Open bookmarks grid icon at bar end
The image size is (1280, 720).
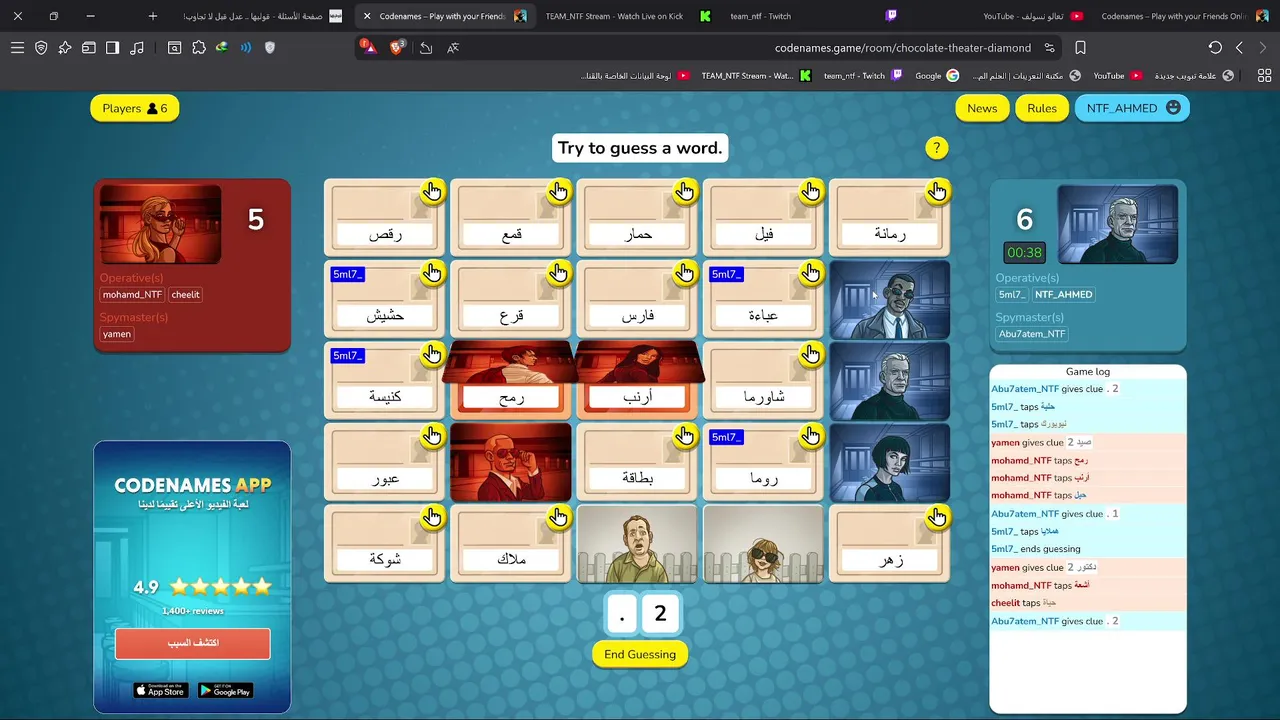[x=1264, y=75]
